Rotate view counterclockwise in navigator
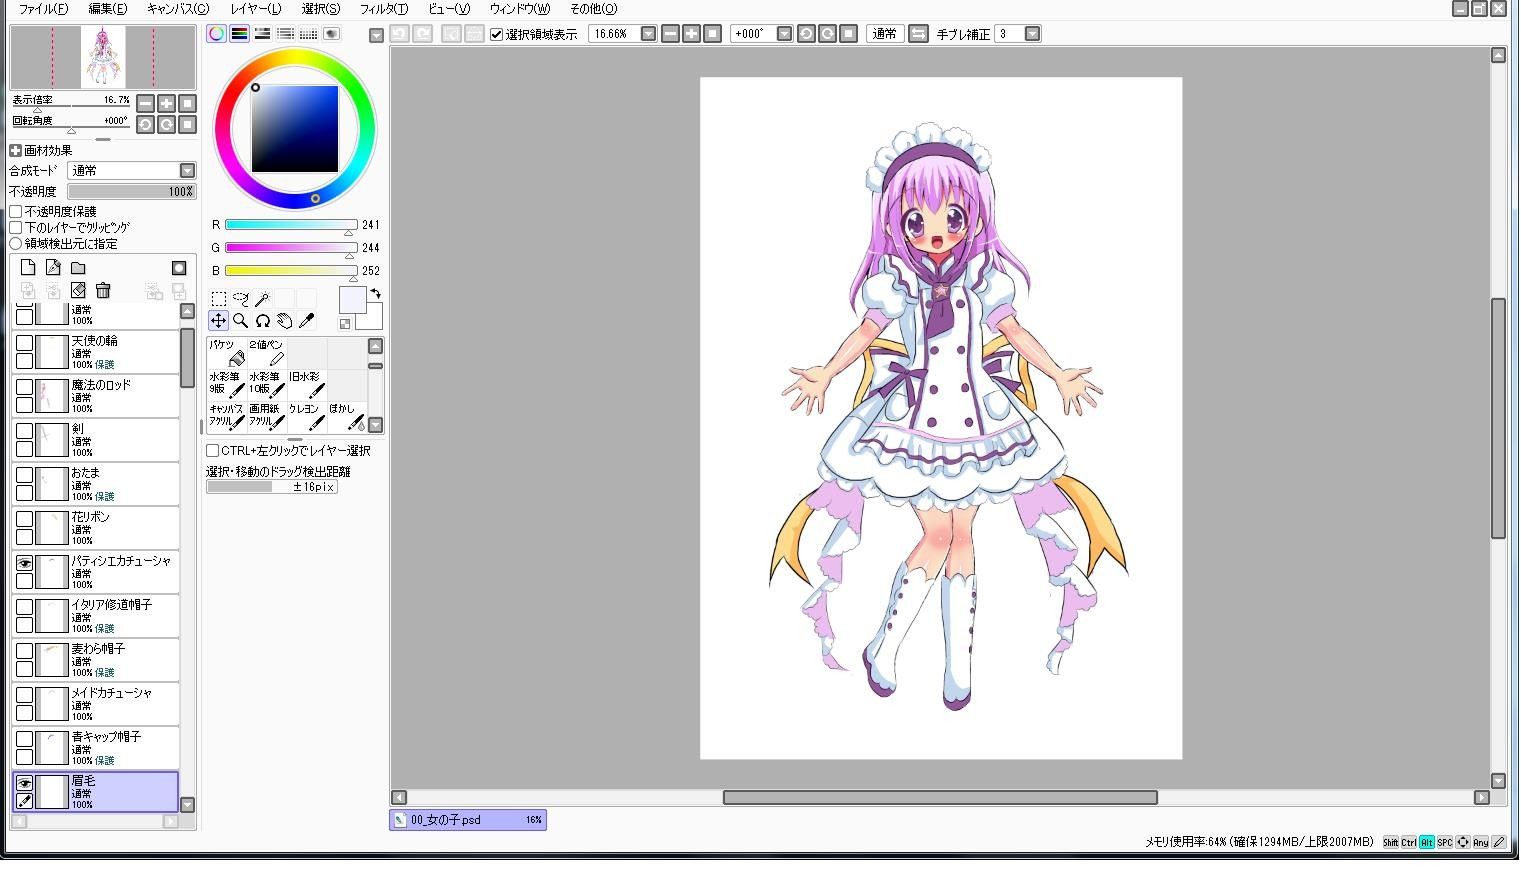Viewport: 1521px width, 870px height. pyautogui.click(x=145, y=124)
